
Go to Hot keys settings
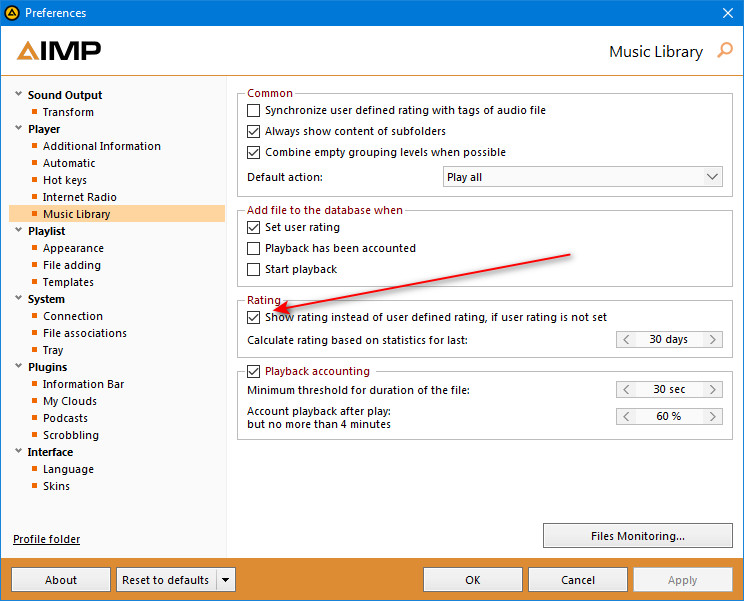click(x=65, y=180)
